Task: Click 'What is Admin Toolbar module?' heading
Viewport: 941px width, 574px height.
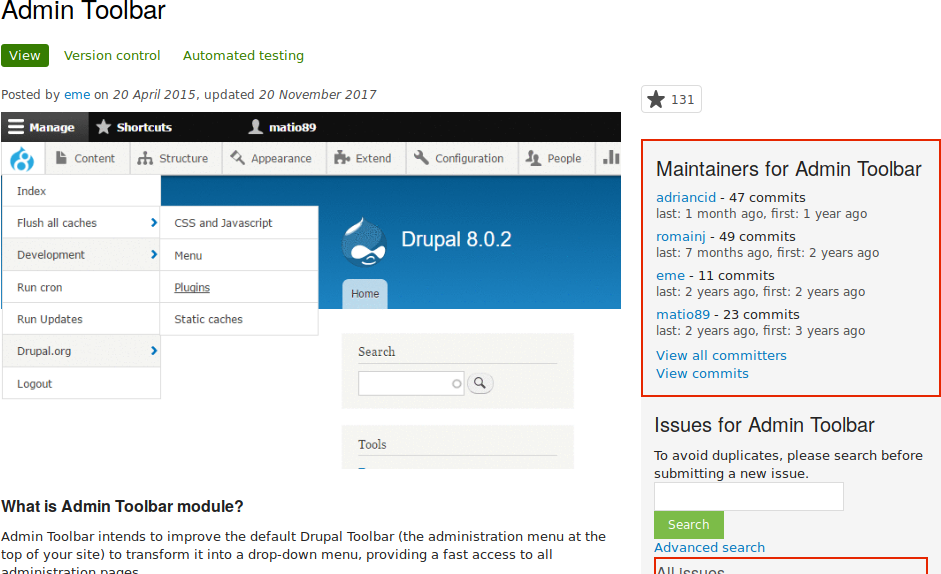Action: coord(122,506)
